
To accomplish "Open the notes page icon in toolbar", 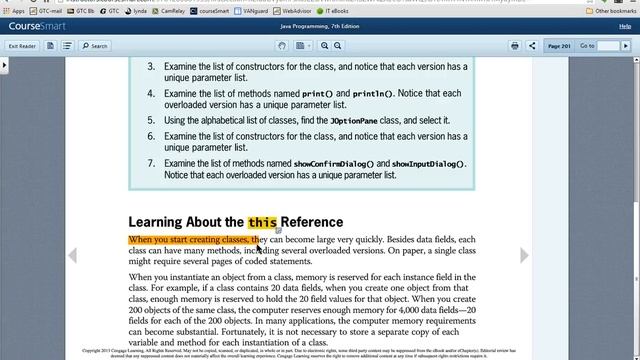I will (x=50, y=46).
